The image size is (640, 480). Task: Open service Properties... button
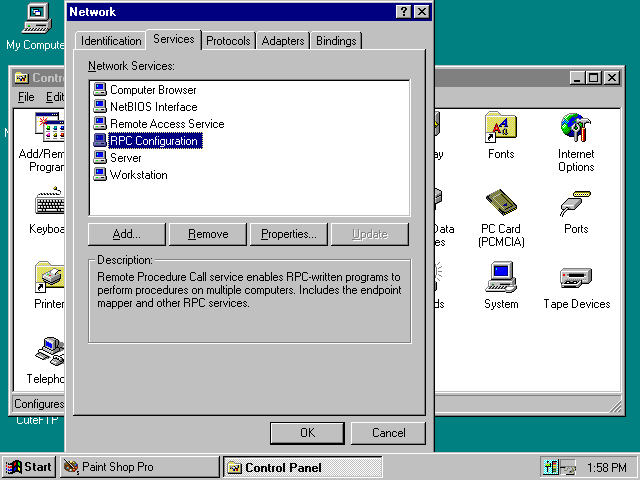(x=289, y=234)
